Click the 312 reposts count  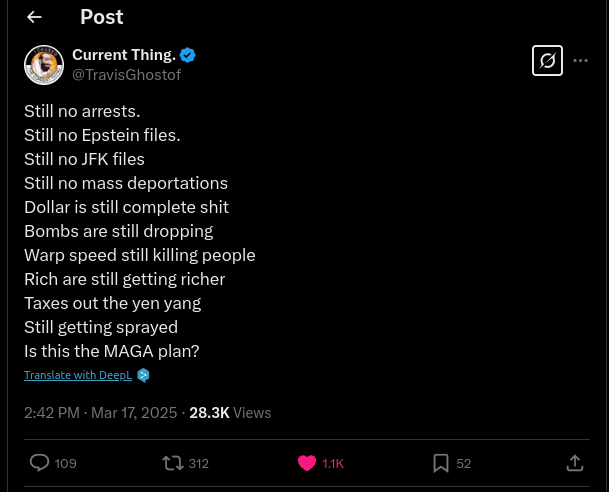coord(198,463)
